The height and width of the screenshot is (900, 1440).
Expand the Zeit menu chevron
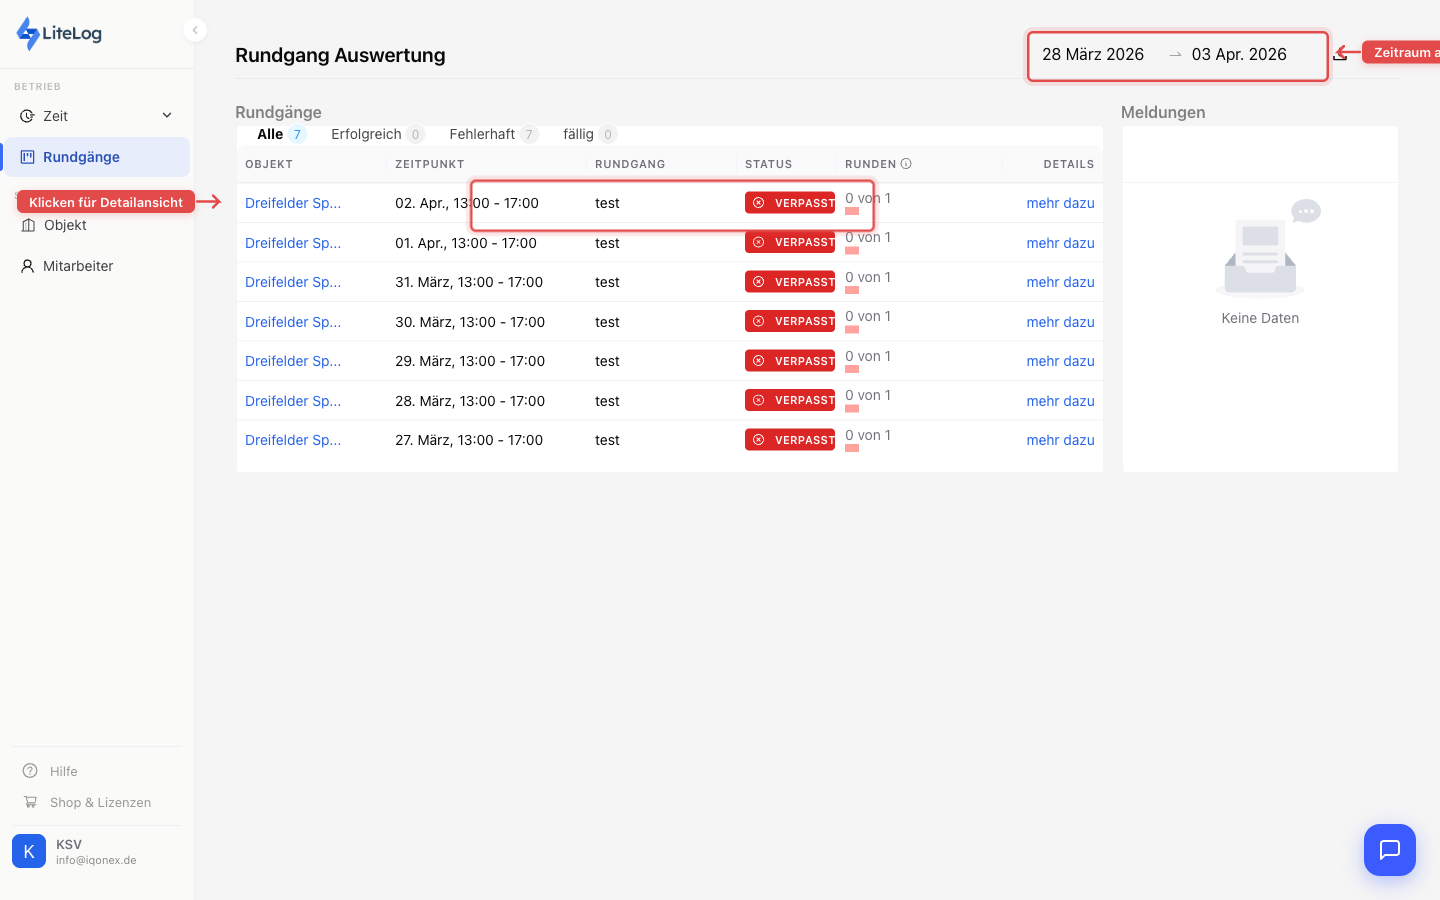(x=167, y=116)
